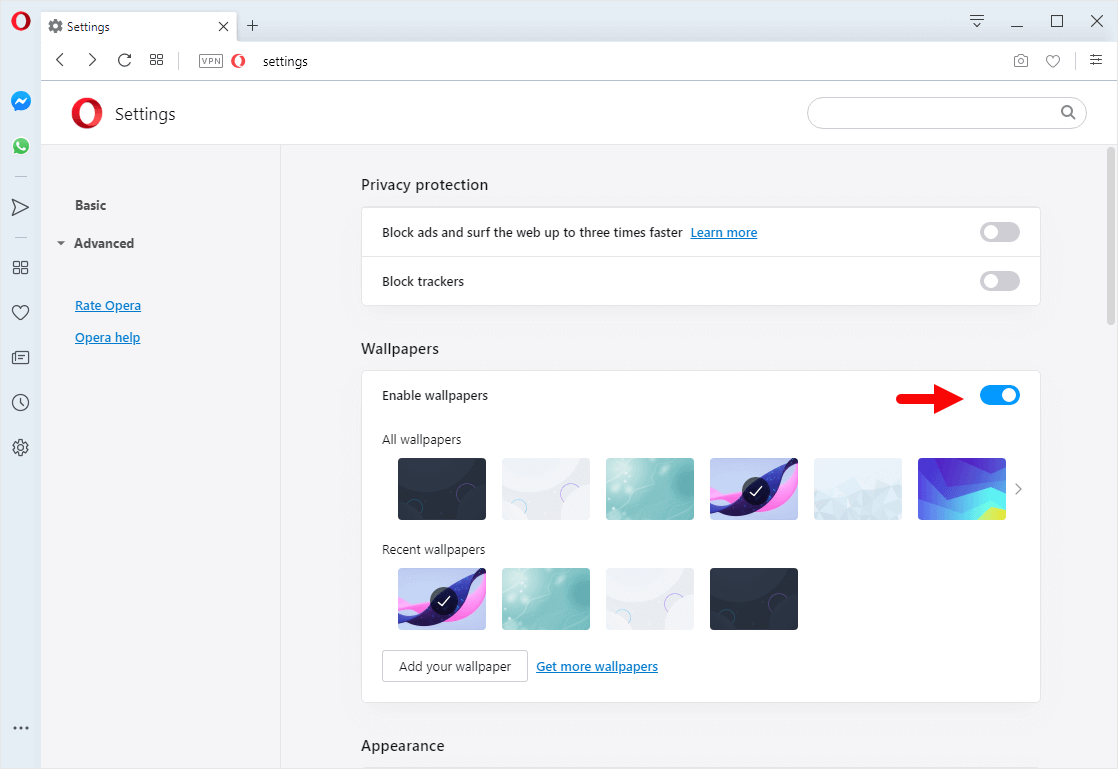The width and height of the screenshot is (1118, 769).
Task: Select Advanced in settings navigation
Action: click(x=104, y=243)
